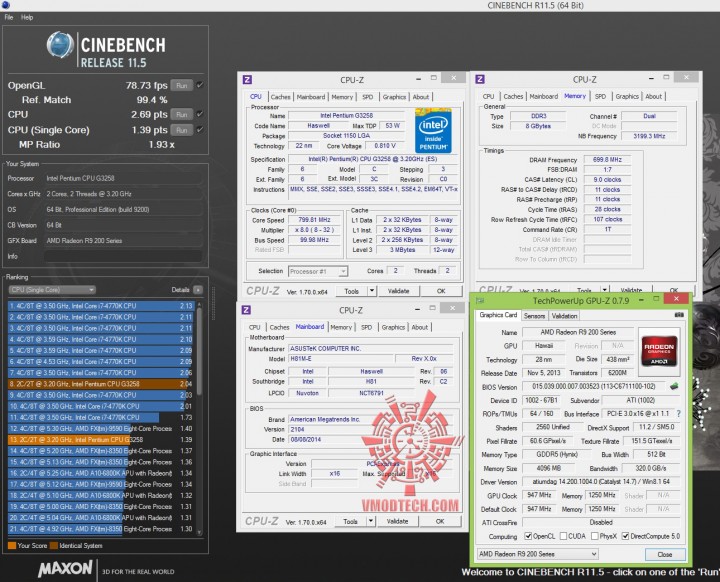Click the BIOS save chip icon in GPU-Z
This screenshot has width=720, height=582.
click(x=674, y=386)
